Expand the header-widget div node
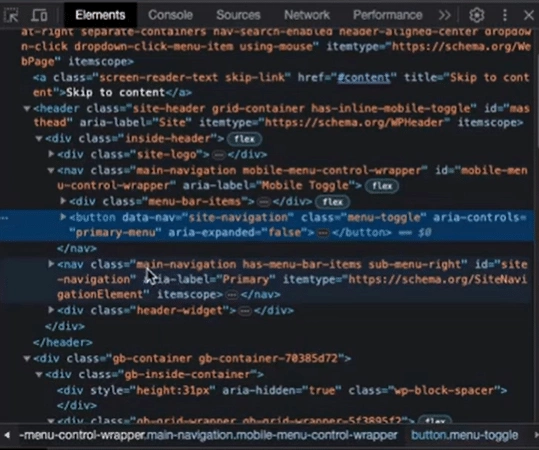Image resolution: width=539 pixels, height=450 pixels. pos(51,310)
